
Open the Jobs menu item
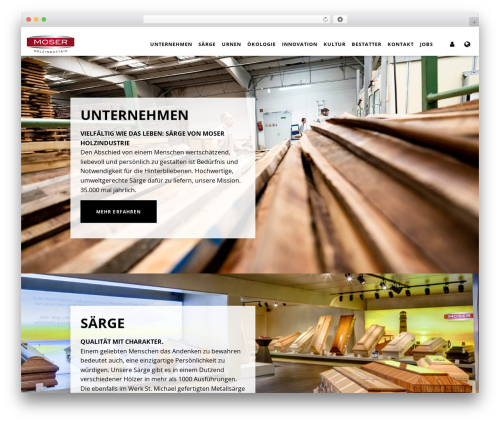tap(426, 44)
